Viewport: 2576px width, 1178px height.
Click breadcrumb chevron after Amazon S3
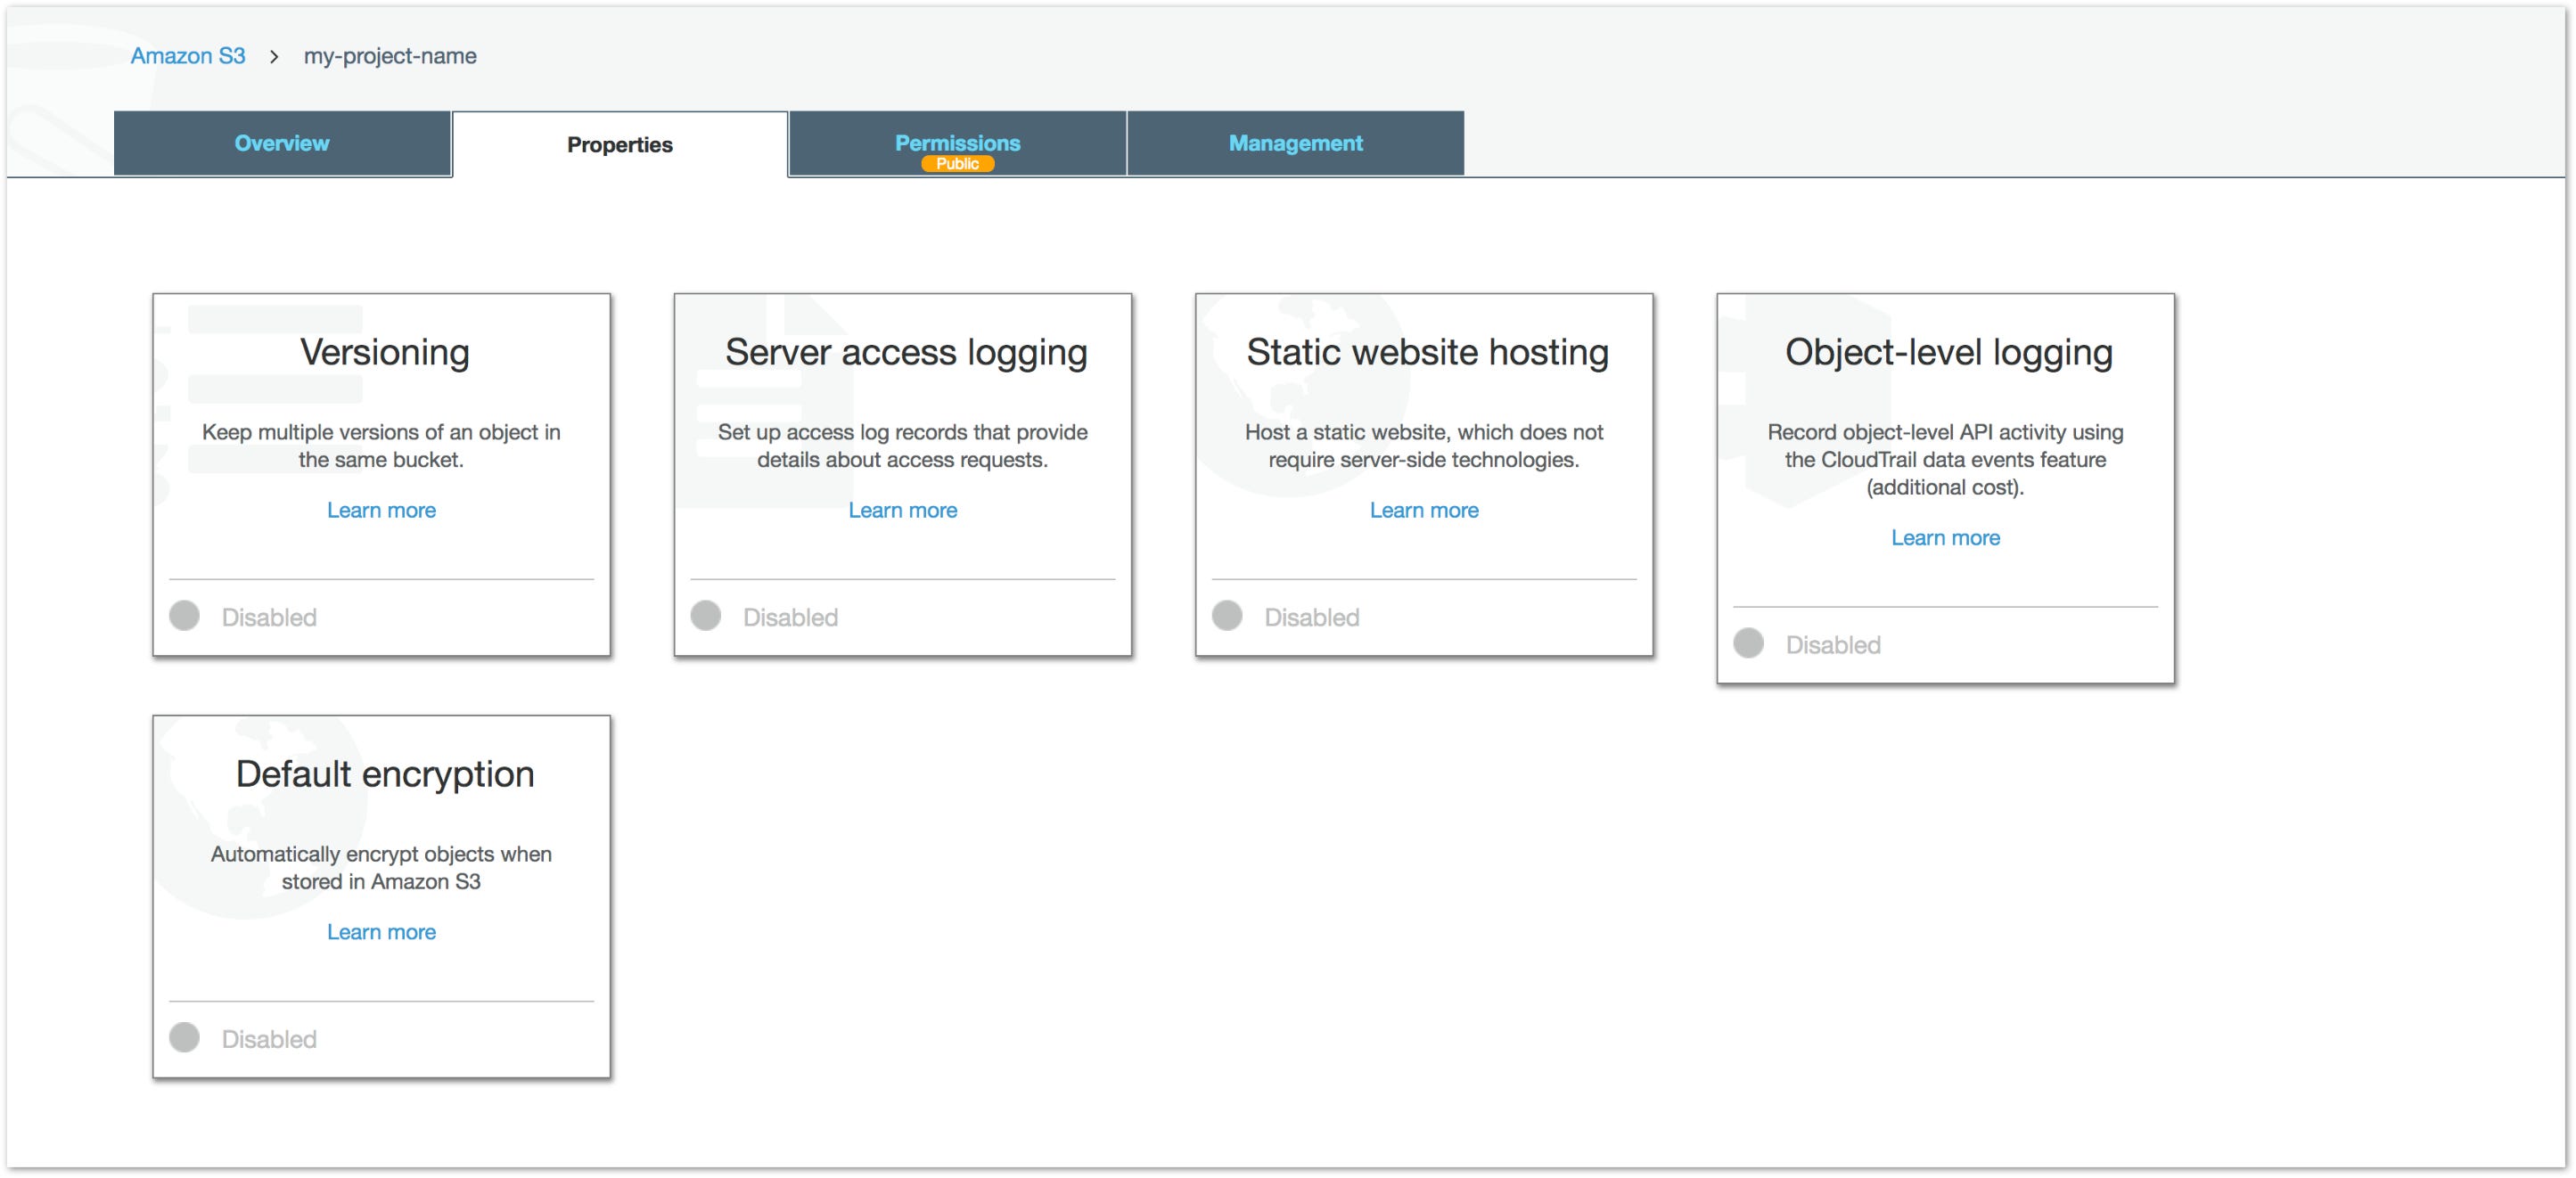(x=274, y=57)
